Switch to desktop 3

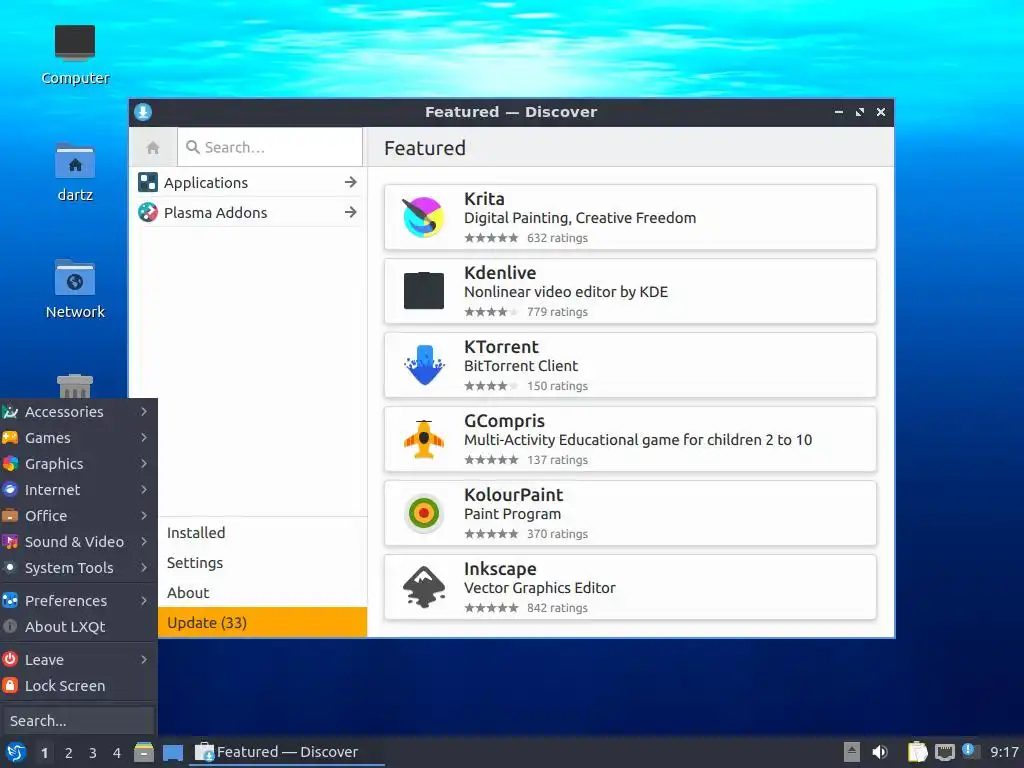click(93, 753)
